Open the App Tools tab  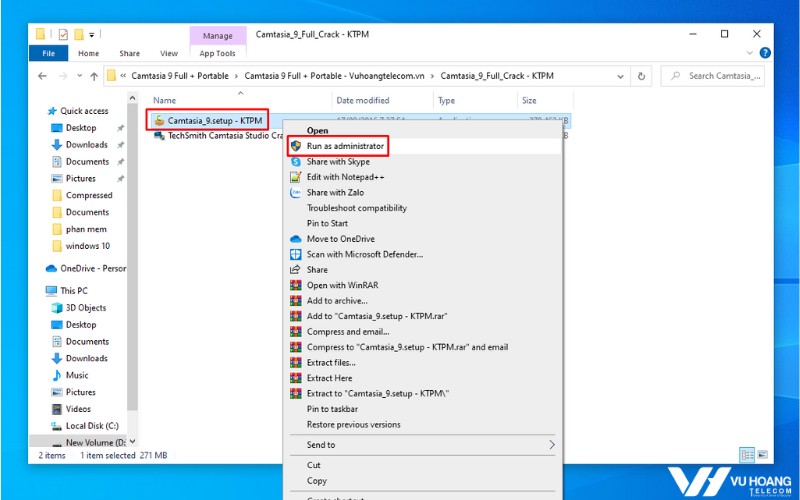[x=217, y=53]
